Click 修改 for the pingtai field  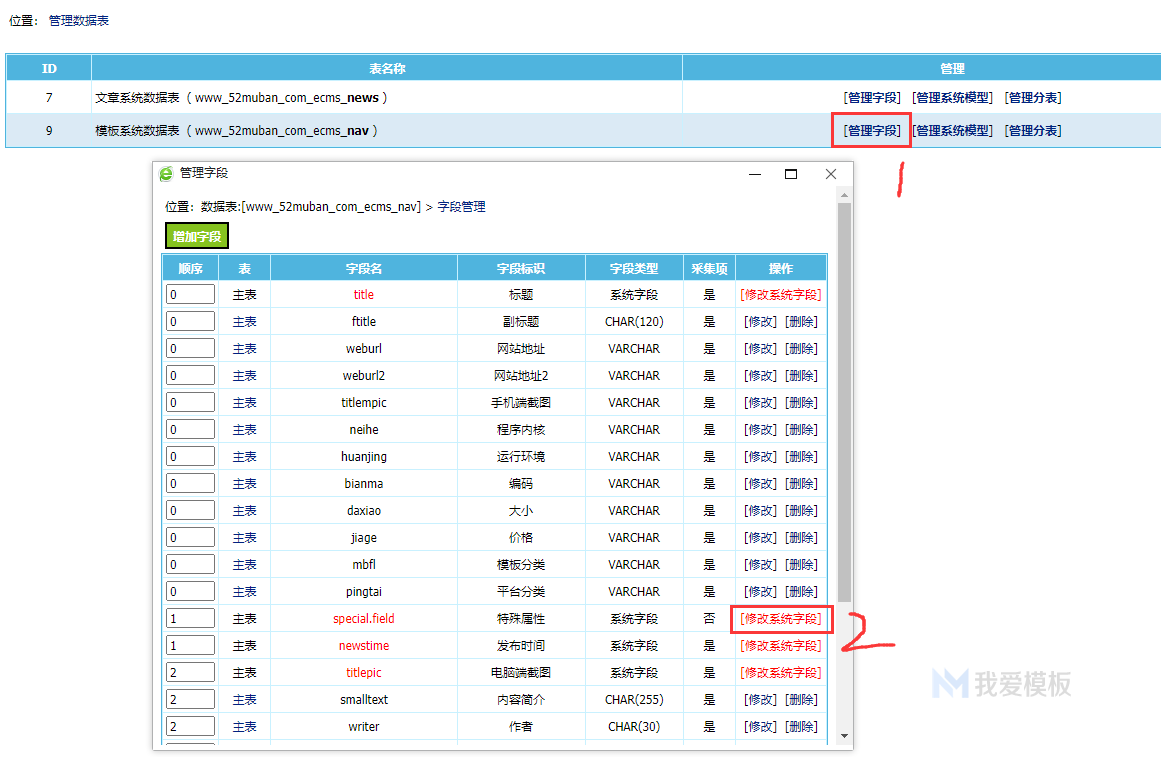tap(760, 592)
